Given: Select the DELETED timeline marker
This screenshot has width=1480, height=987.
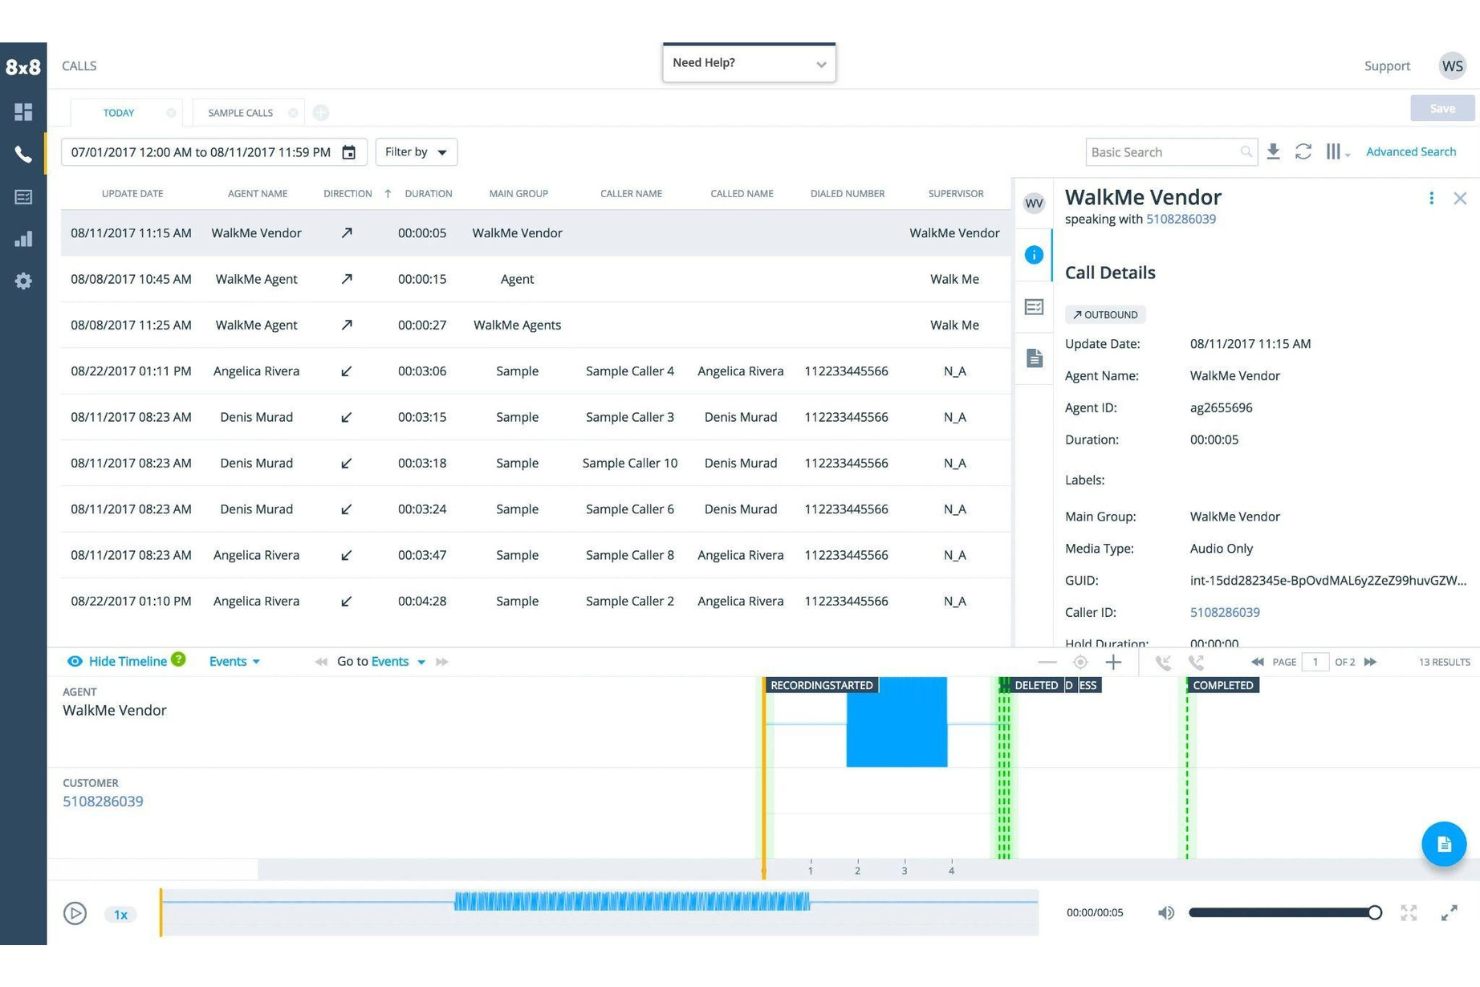Looking at the screenshot, I should tap(1036, 685).
